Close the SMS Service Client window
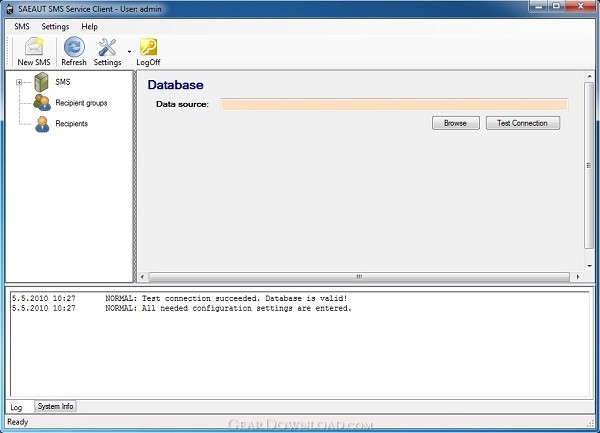This screenshot has width=600, height=433. 580,6
